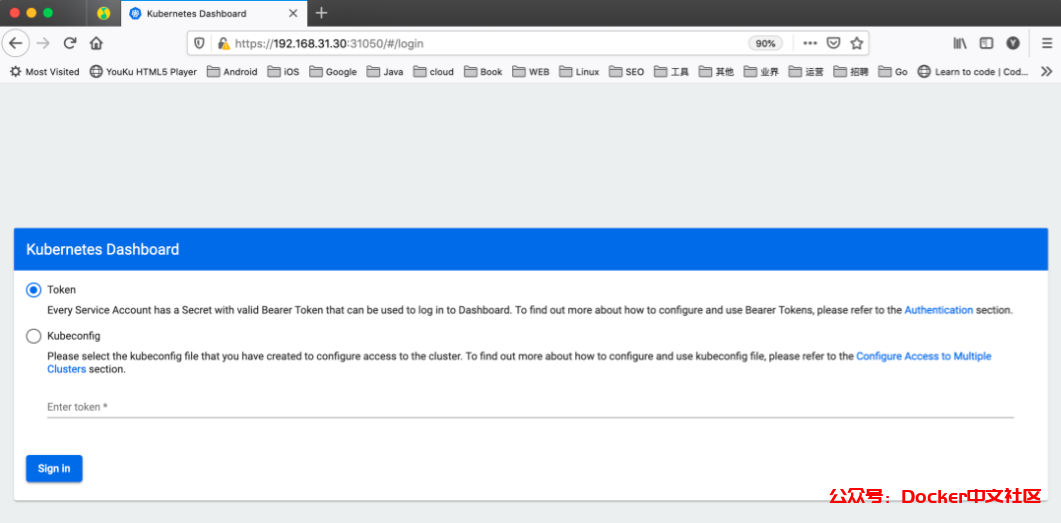Toggle the sidebar view icon
Viewport: 1061px width, 523px height.
pos(986,43)
